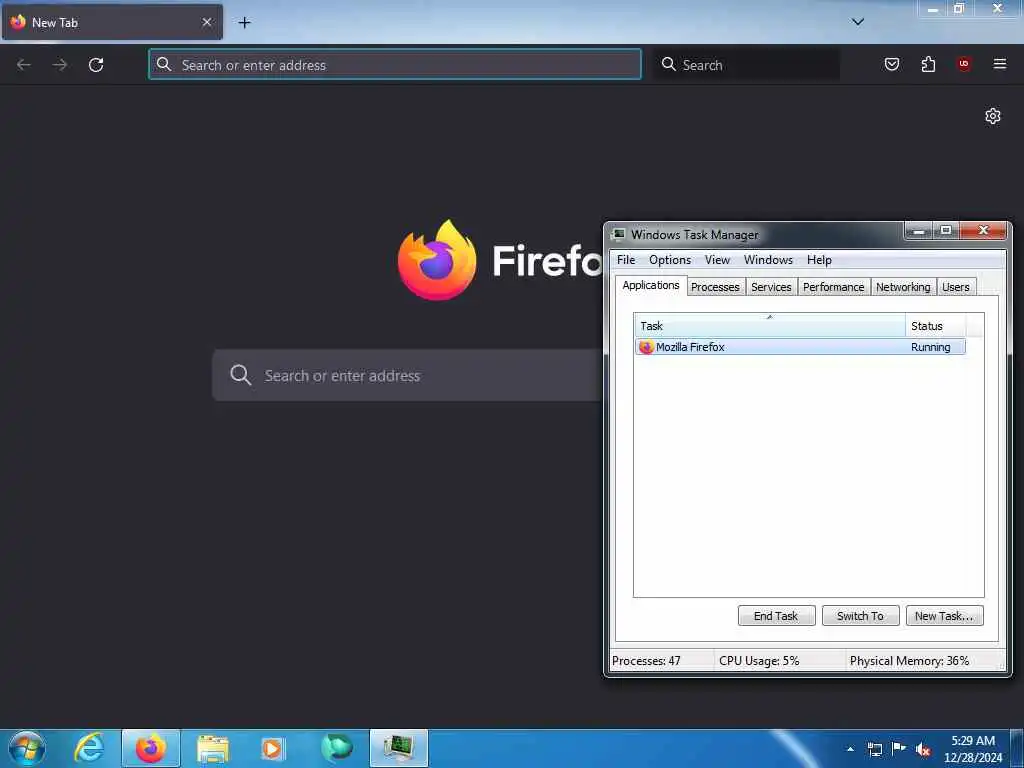Focus the Firefox toolbar Search box
The image size is (1024, 768).
[747, 65]
